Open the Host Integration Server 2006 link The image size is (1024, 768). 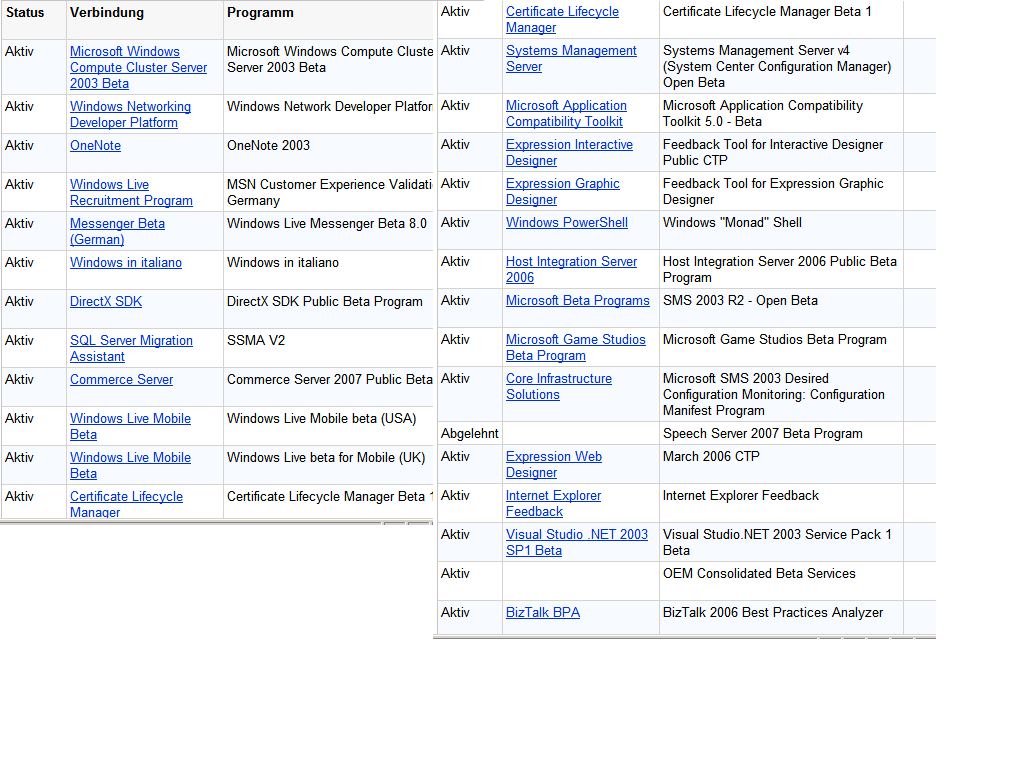point(571,270)
